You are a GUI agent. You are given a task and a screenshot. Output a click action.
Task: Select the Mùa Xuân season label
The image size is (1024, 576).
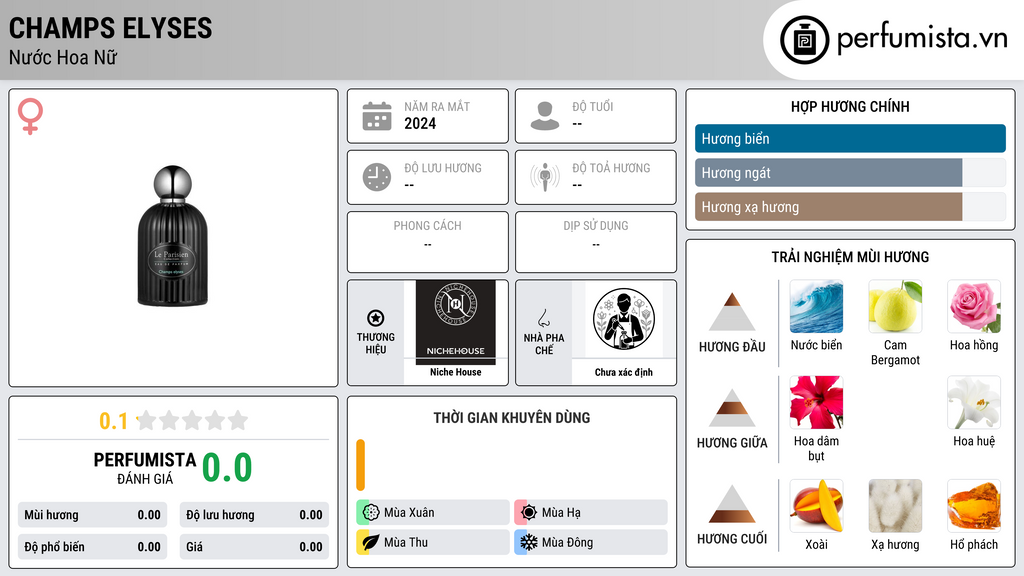tap(409, 513)
